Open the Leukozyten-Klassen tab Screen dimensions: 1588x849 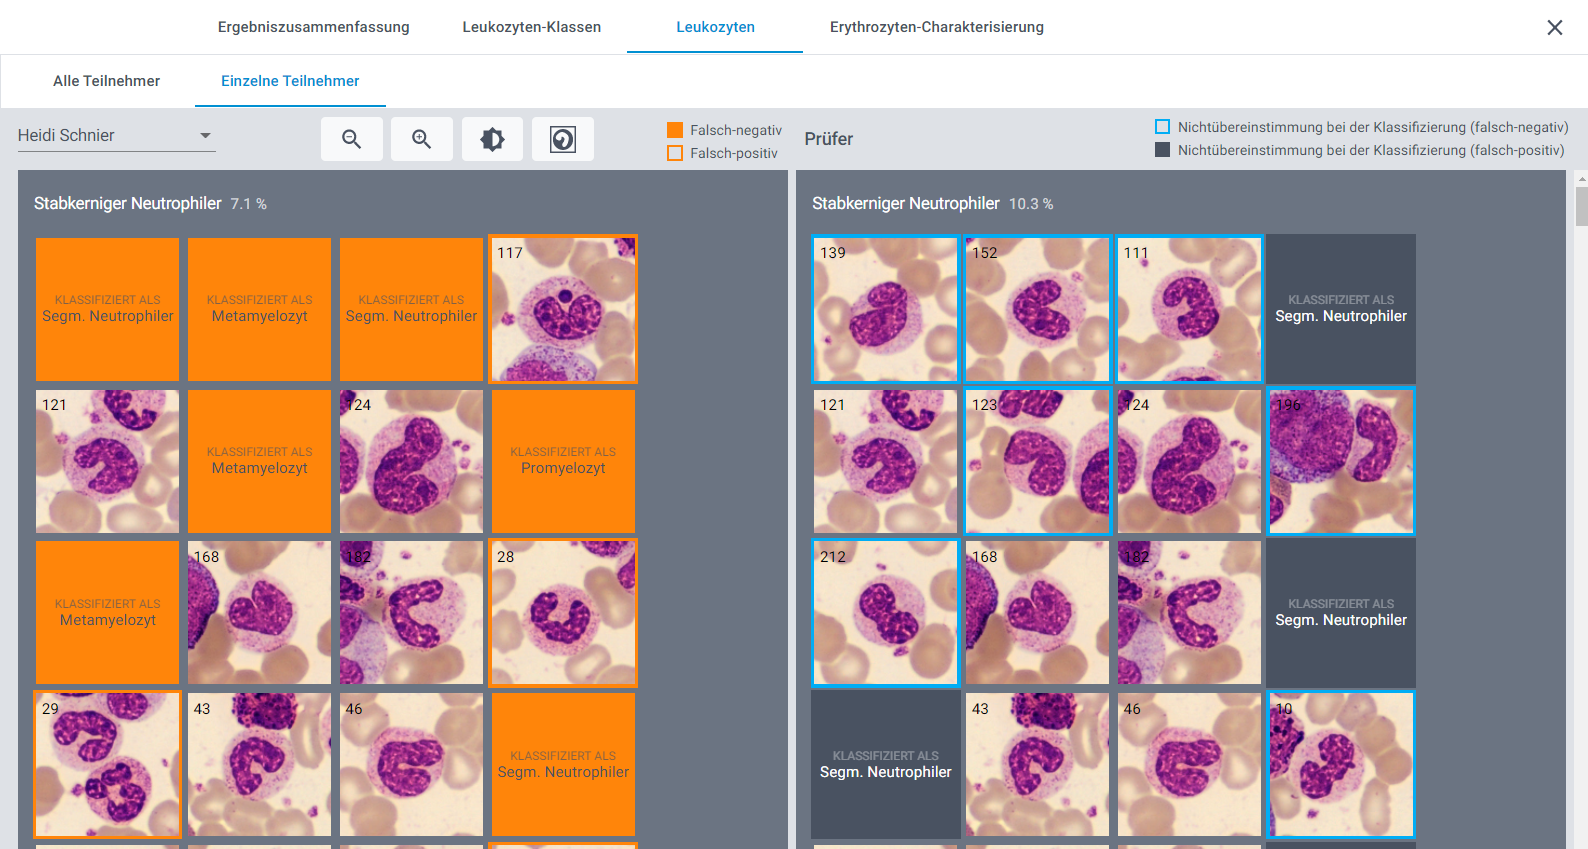pos(531,27)
